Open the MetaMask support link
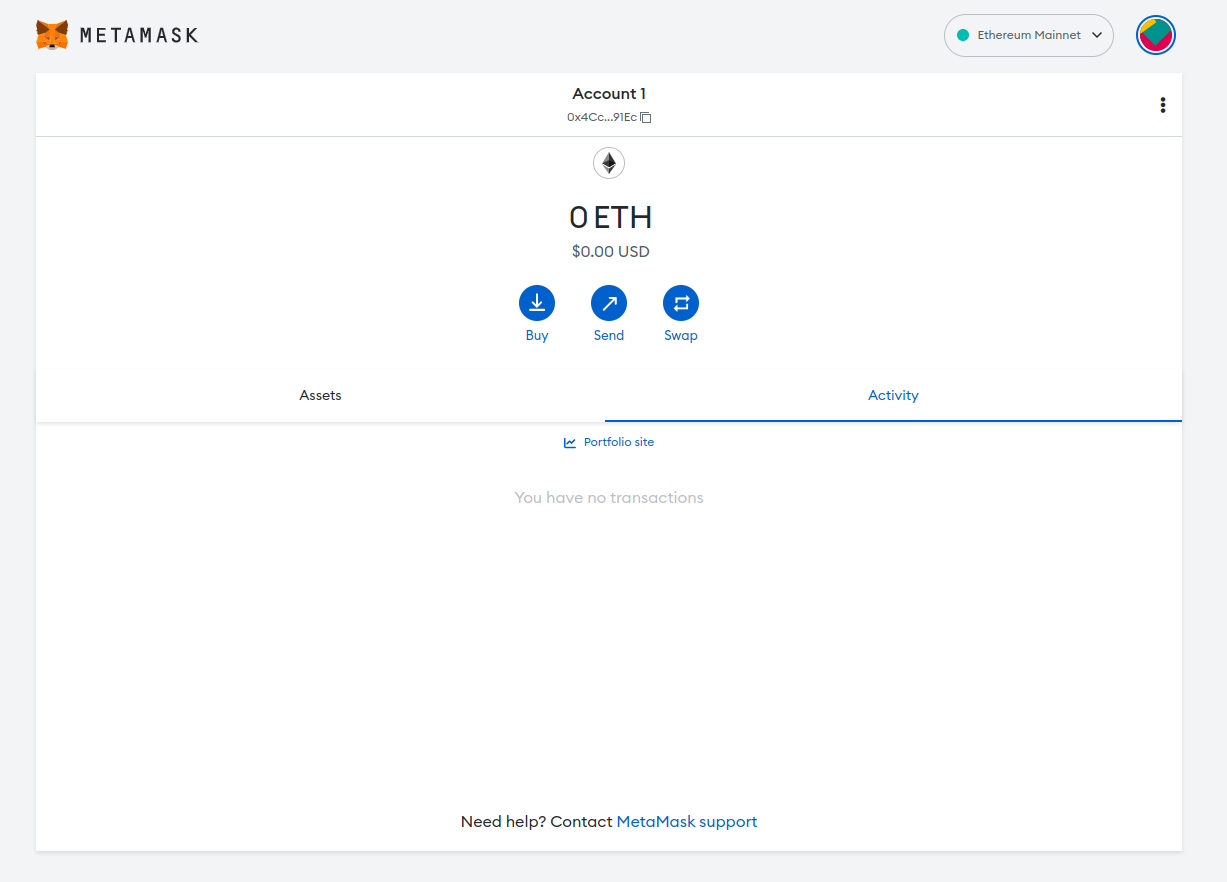The image size is (1227, 882). pos(687,822)
